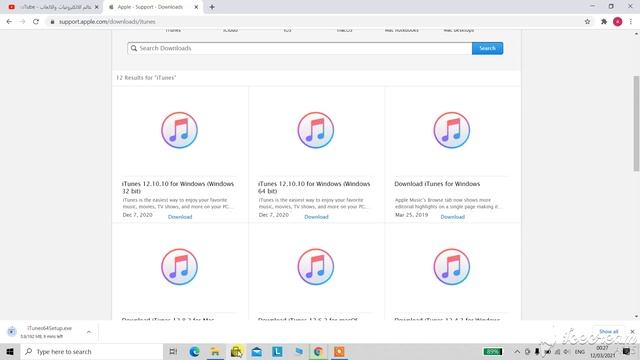The width and height of the screenshot is (640, 360).
Task: Open File Explorer from the taskbar
Action: click(215, 351)
